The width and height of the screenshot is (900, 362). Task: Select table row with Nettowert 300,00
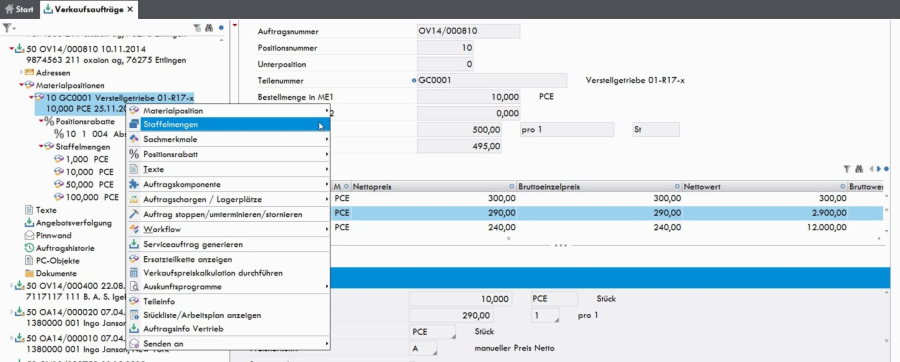pos(607,198)
